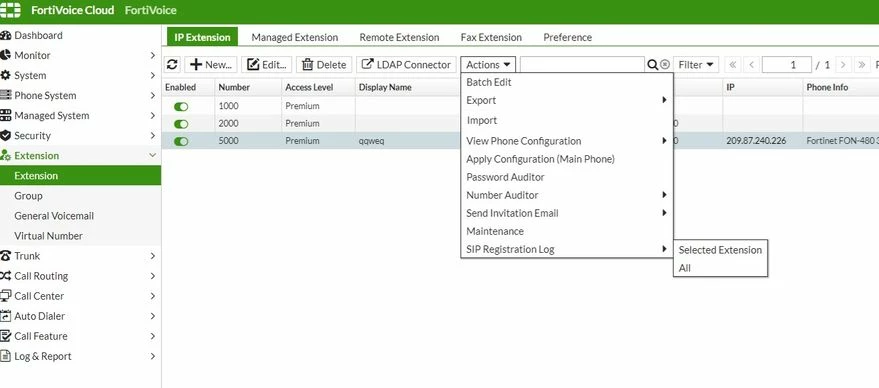This screenshot has width=879, height=388.
Task: Choose Selected Extension in SIP log submenu
Action: pos(720,250)
